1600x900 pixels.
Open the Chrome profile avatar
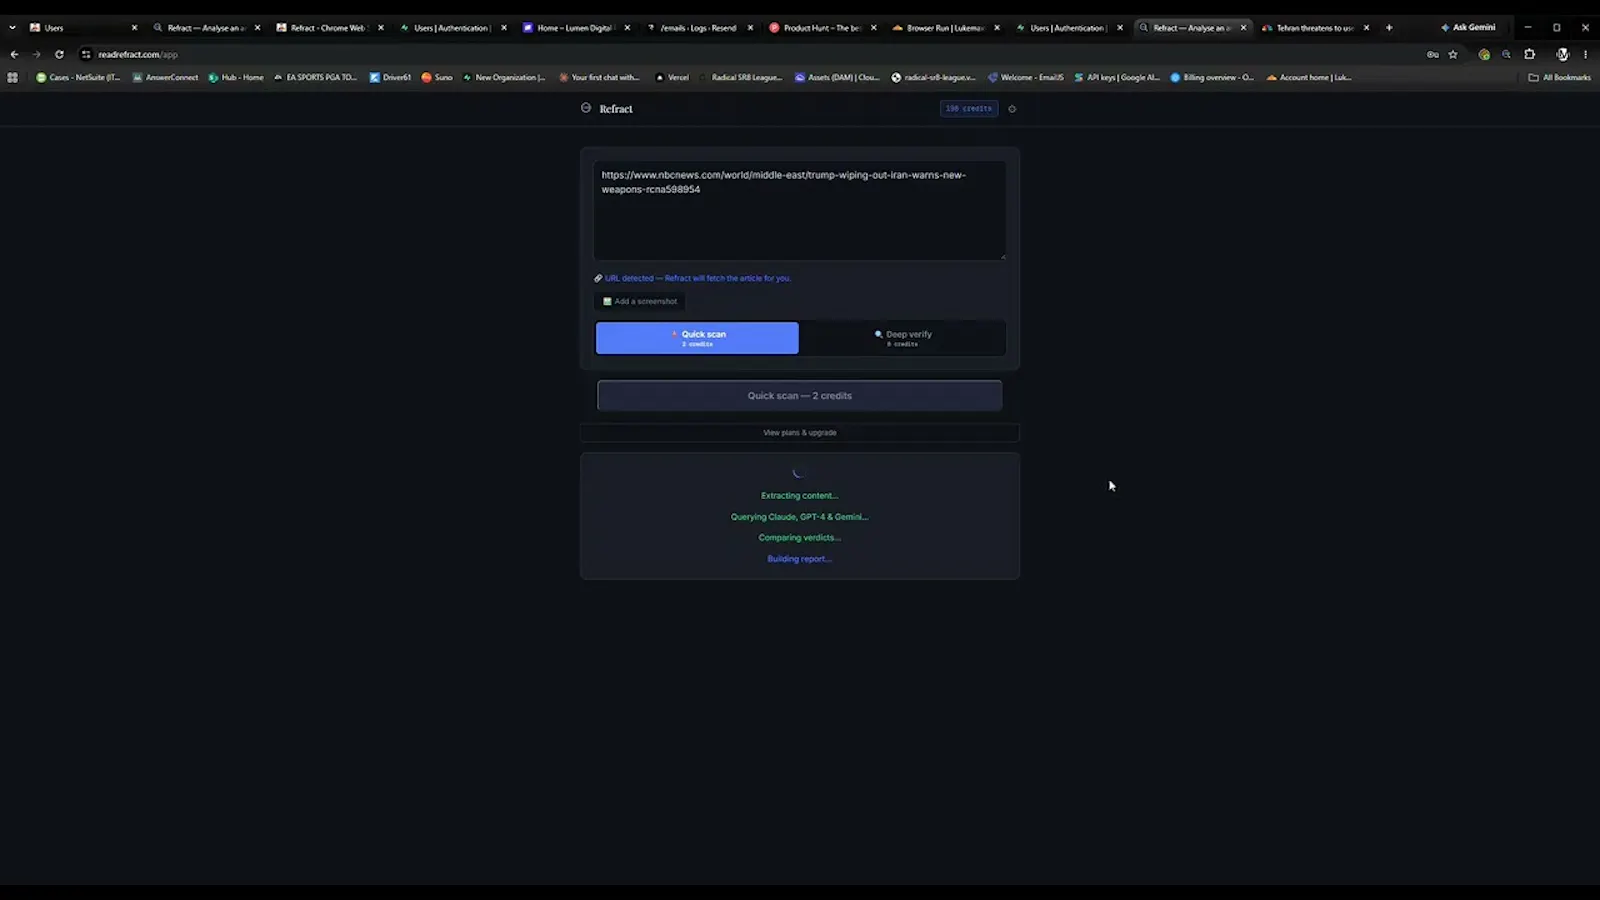(1563, 54)
